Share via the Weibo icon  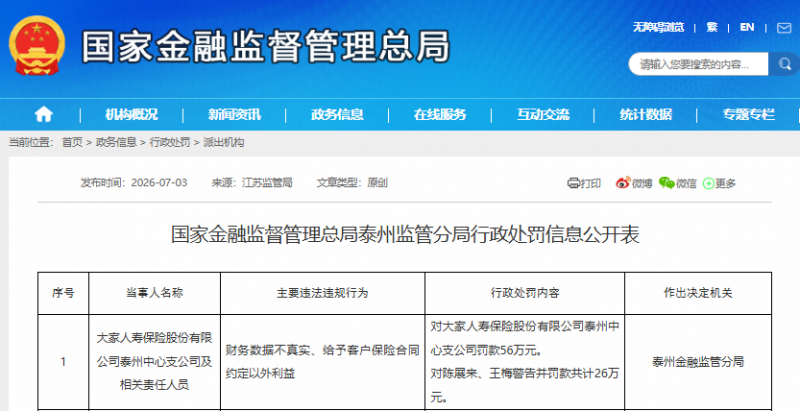point(623,183)
